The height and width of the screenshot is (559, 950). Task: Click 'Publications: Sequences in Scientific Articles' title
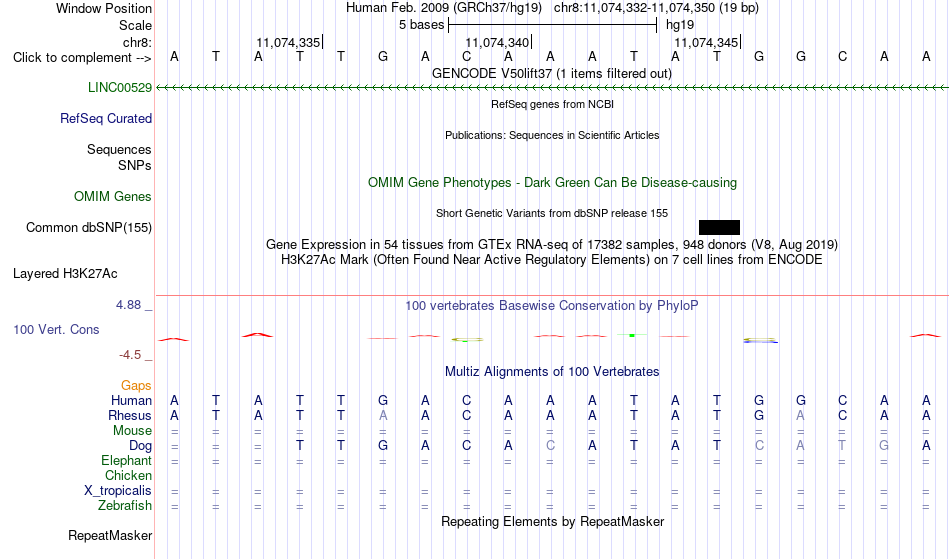[x=552, y=135]
